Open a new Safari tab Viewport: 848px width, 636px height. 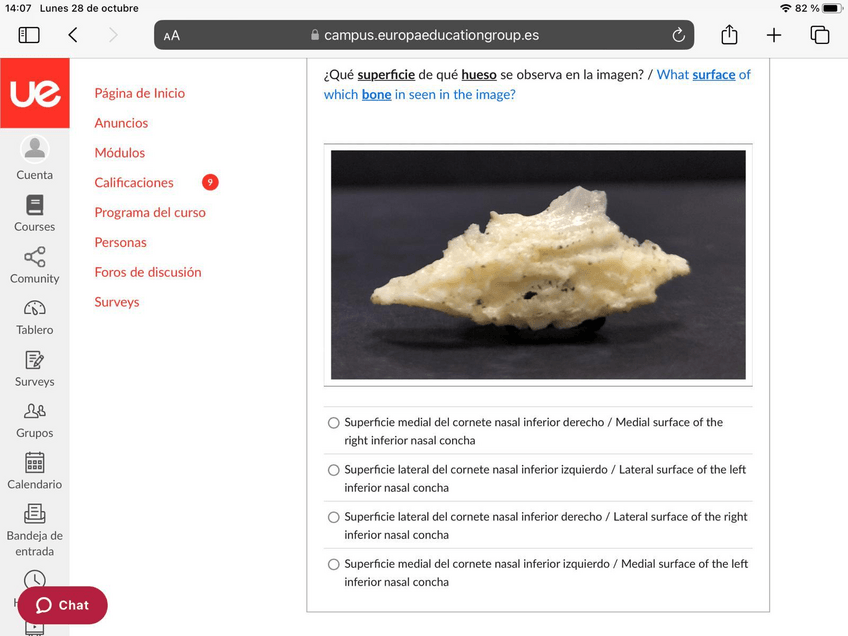tap(774, 35)
